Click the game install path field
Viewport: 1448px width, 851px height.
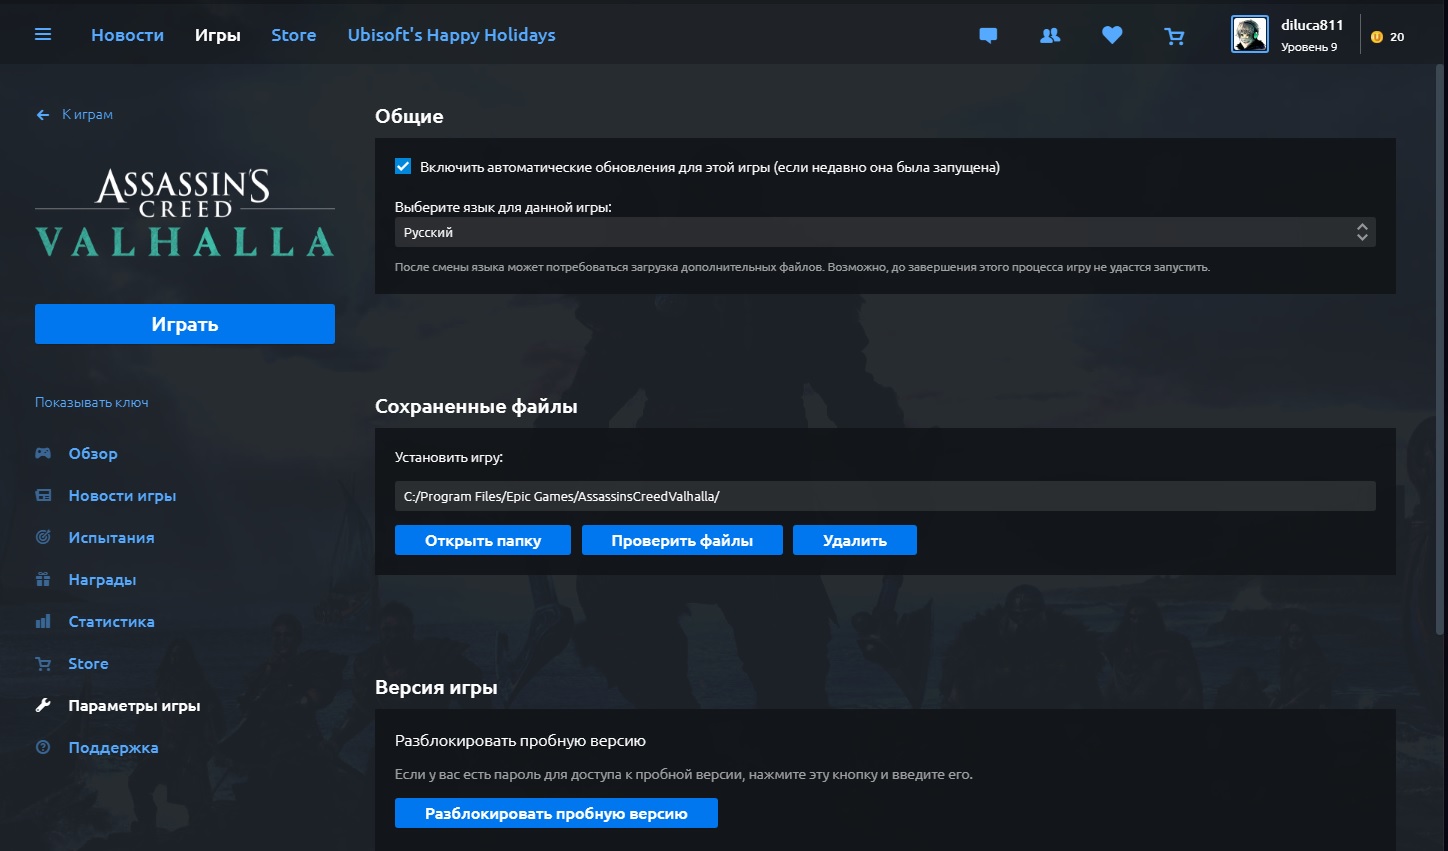tap(884, 496)
